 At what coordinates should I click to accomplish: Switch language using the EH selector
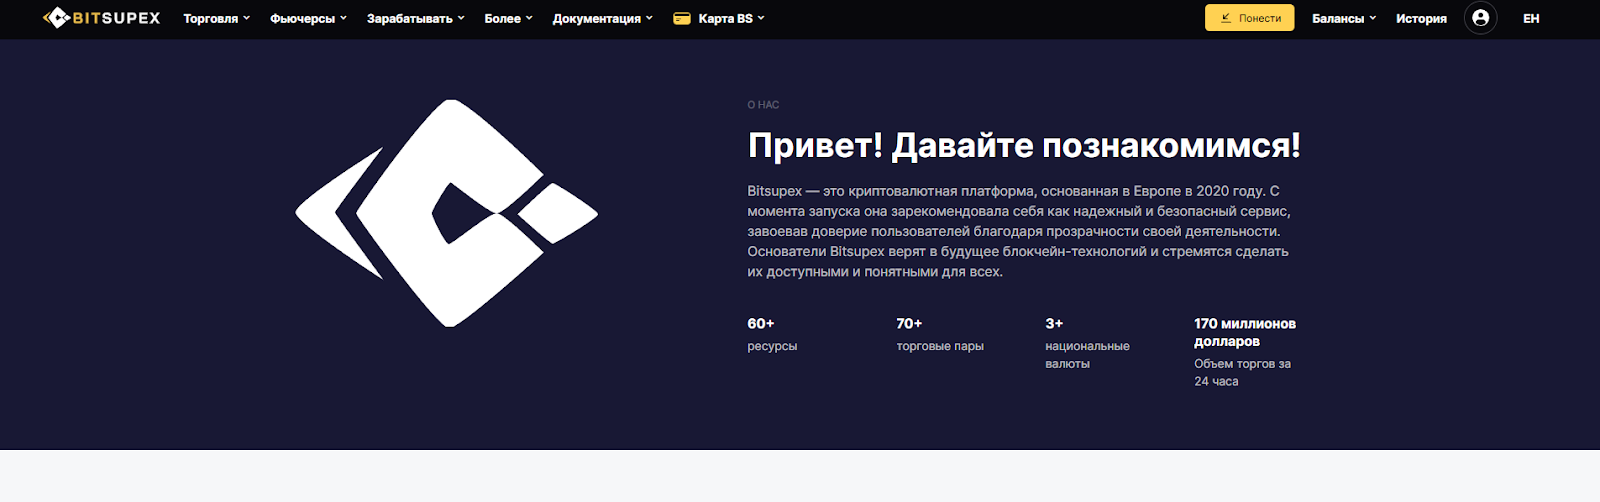click(x=1531, y=18)
